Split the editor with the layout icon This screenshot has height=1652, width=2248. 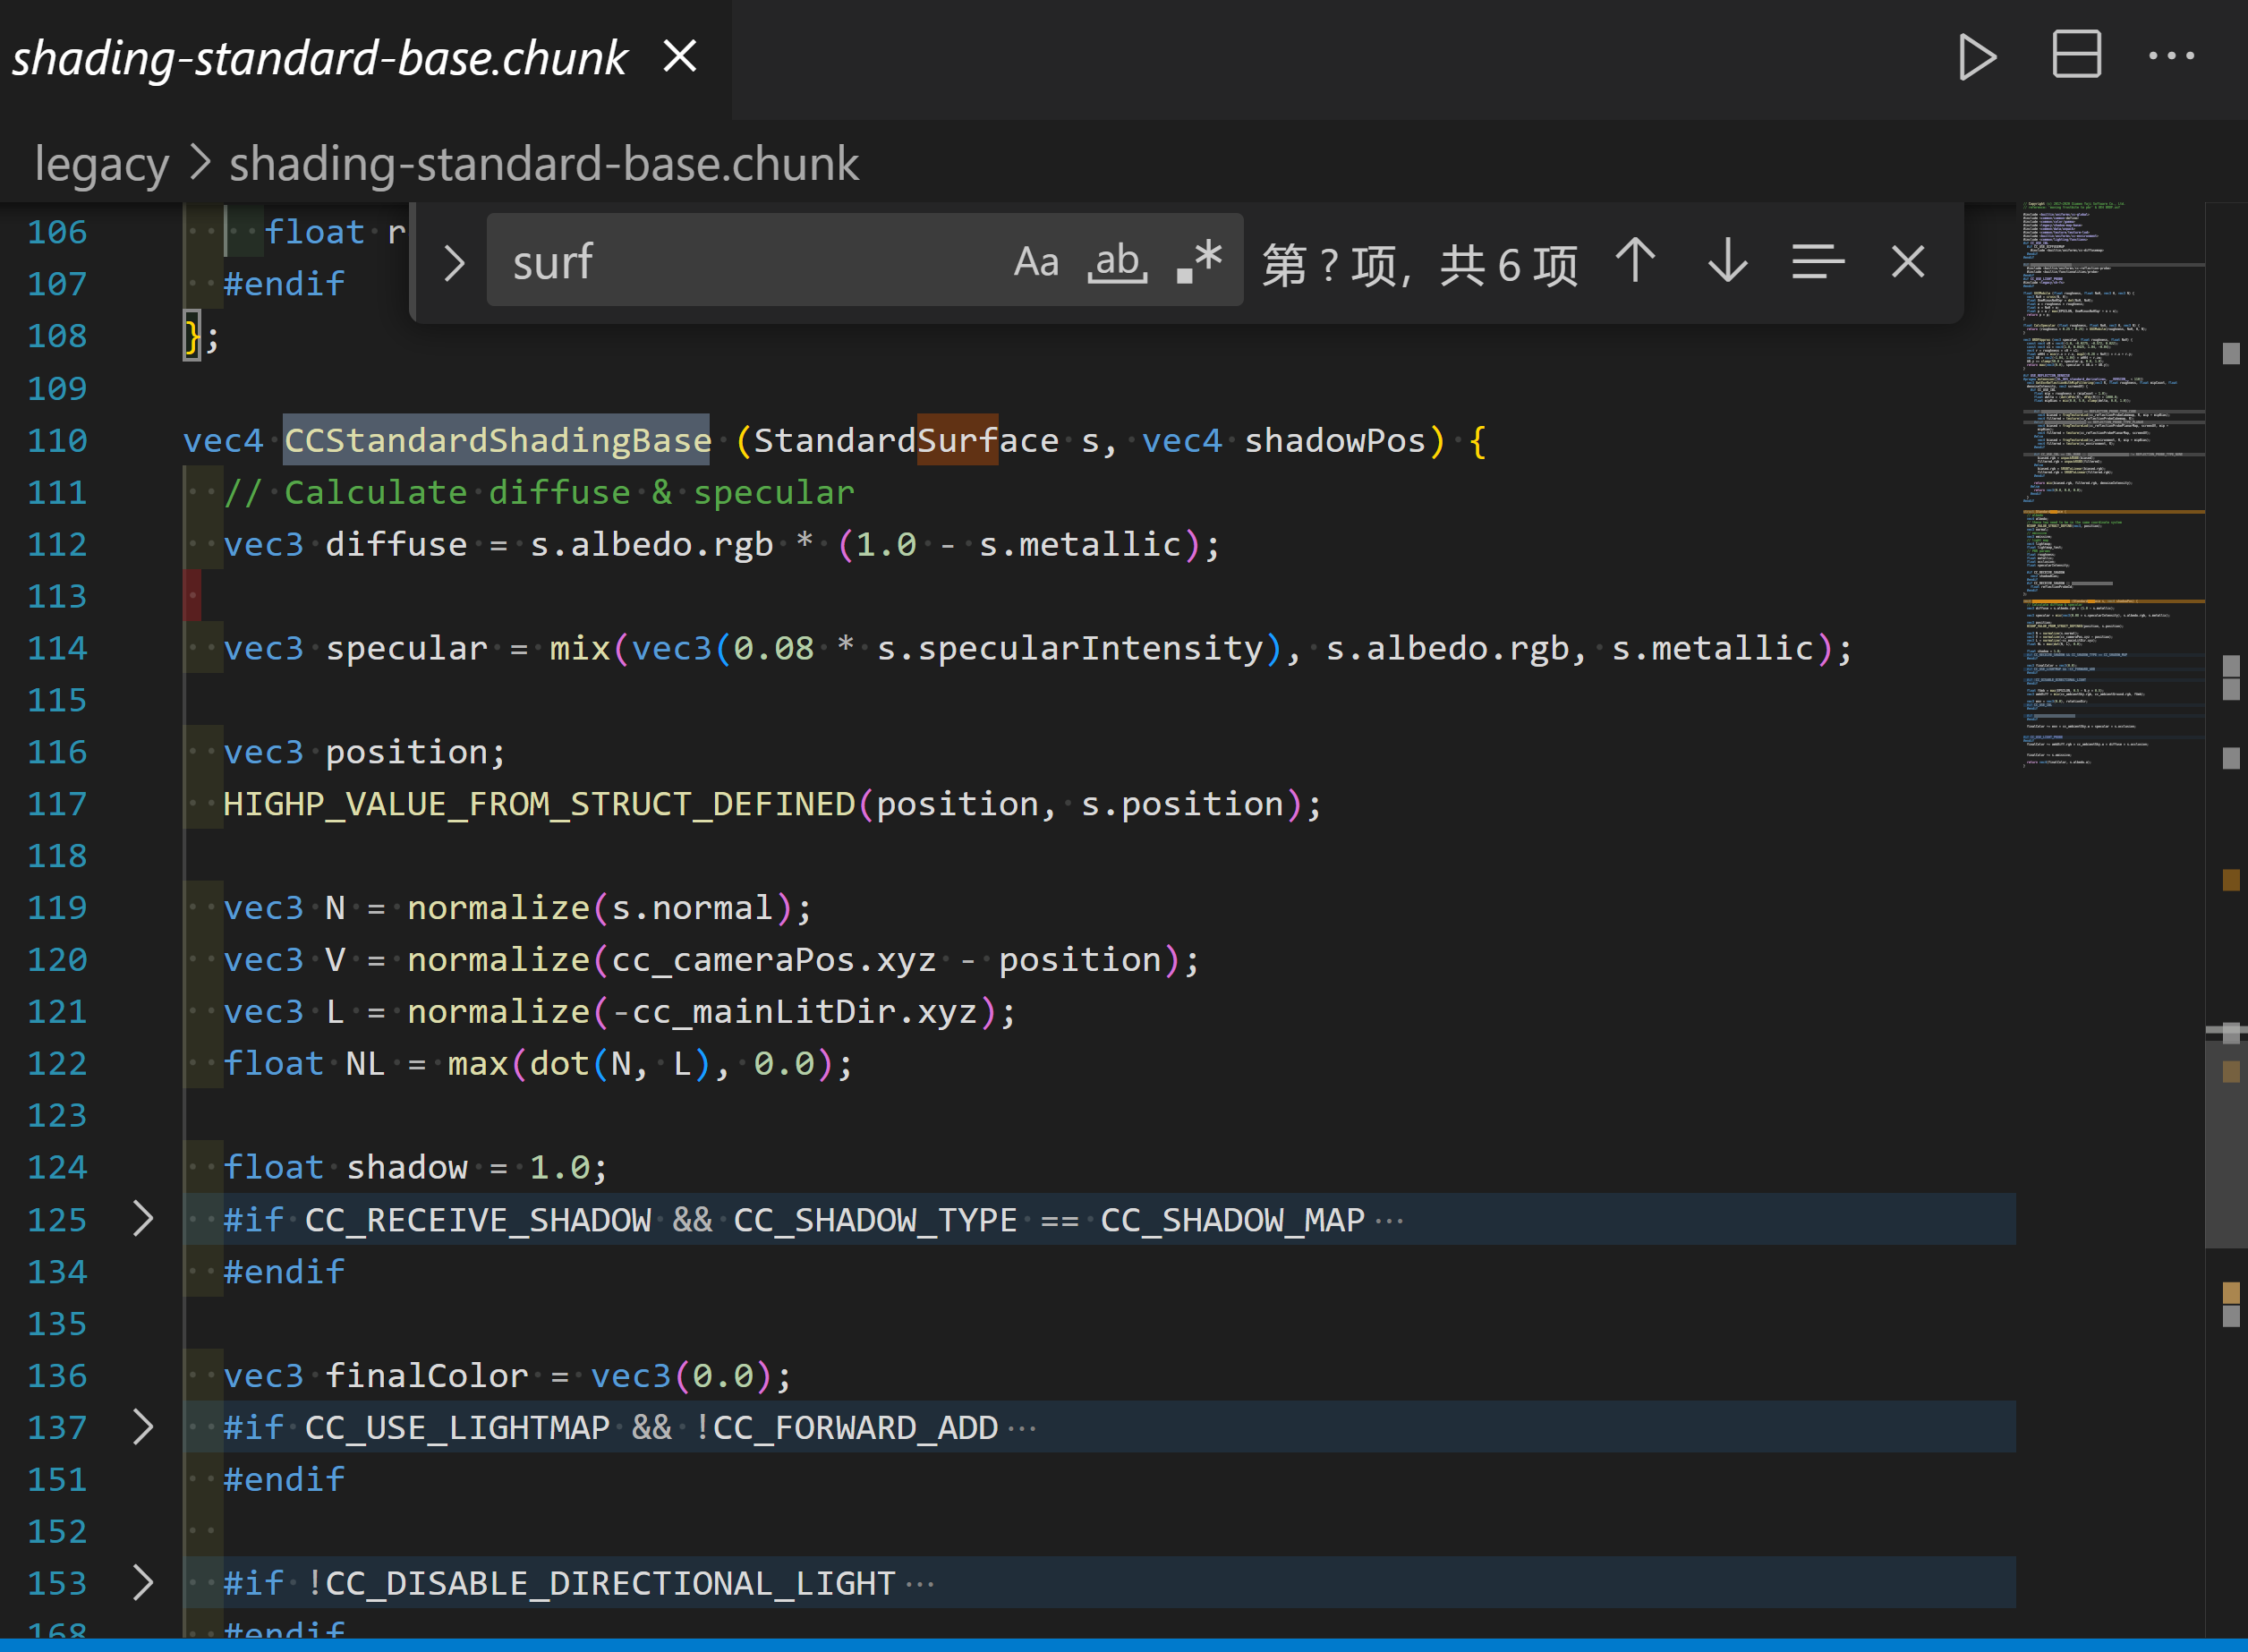[2076, 55]
